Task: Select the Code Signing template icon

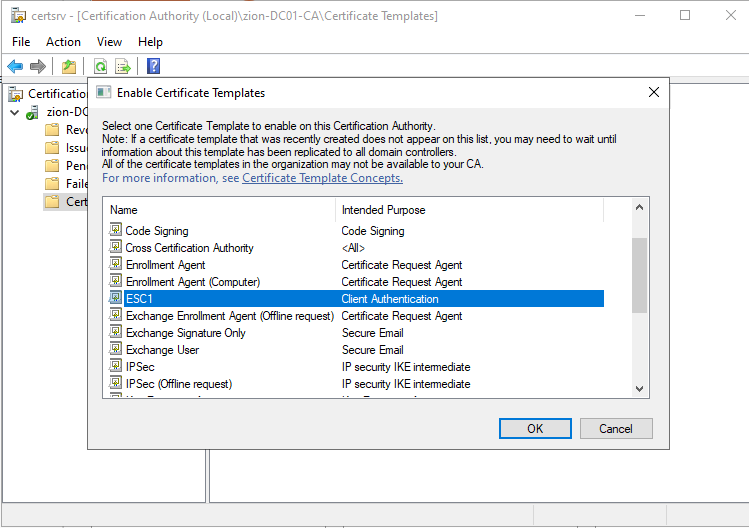Action: 116,231
